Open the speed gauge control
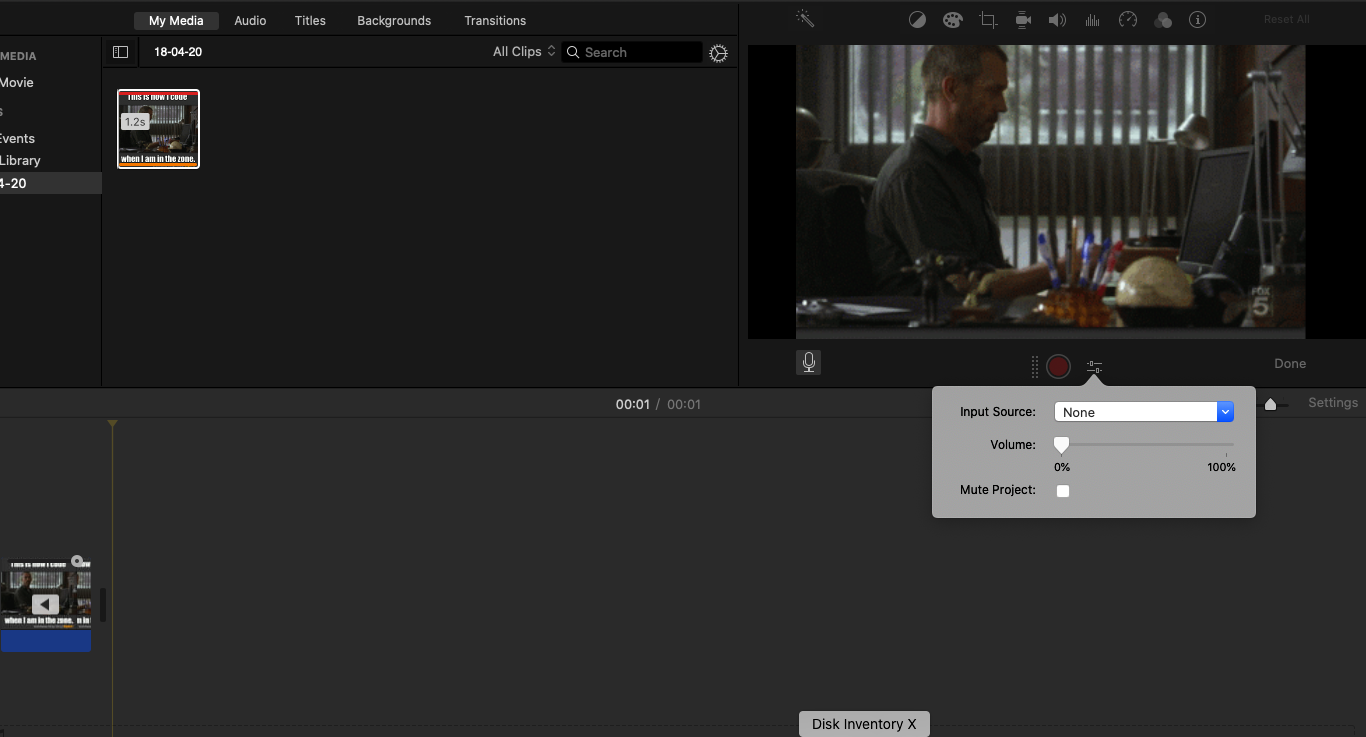 (1128, 20)
